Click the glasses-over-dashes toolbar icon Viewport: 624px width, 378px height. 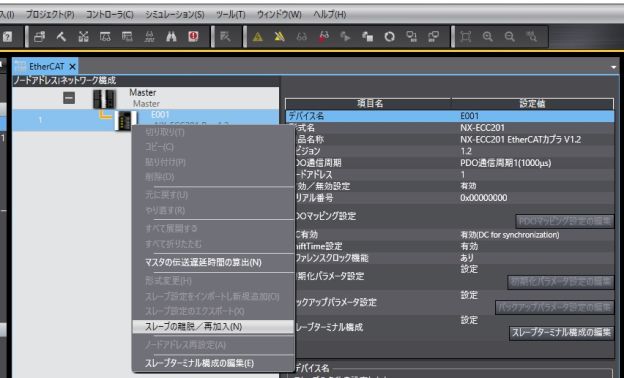pos(150,37)
